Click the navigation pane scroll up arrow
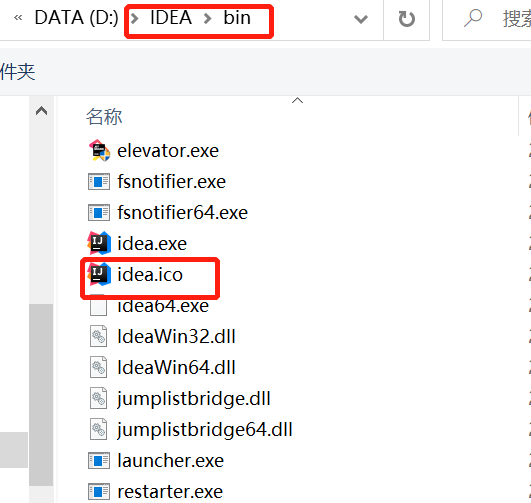The height and width of the screenshot is (503, 531). coord(41,111)
